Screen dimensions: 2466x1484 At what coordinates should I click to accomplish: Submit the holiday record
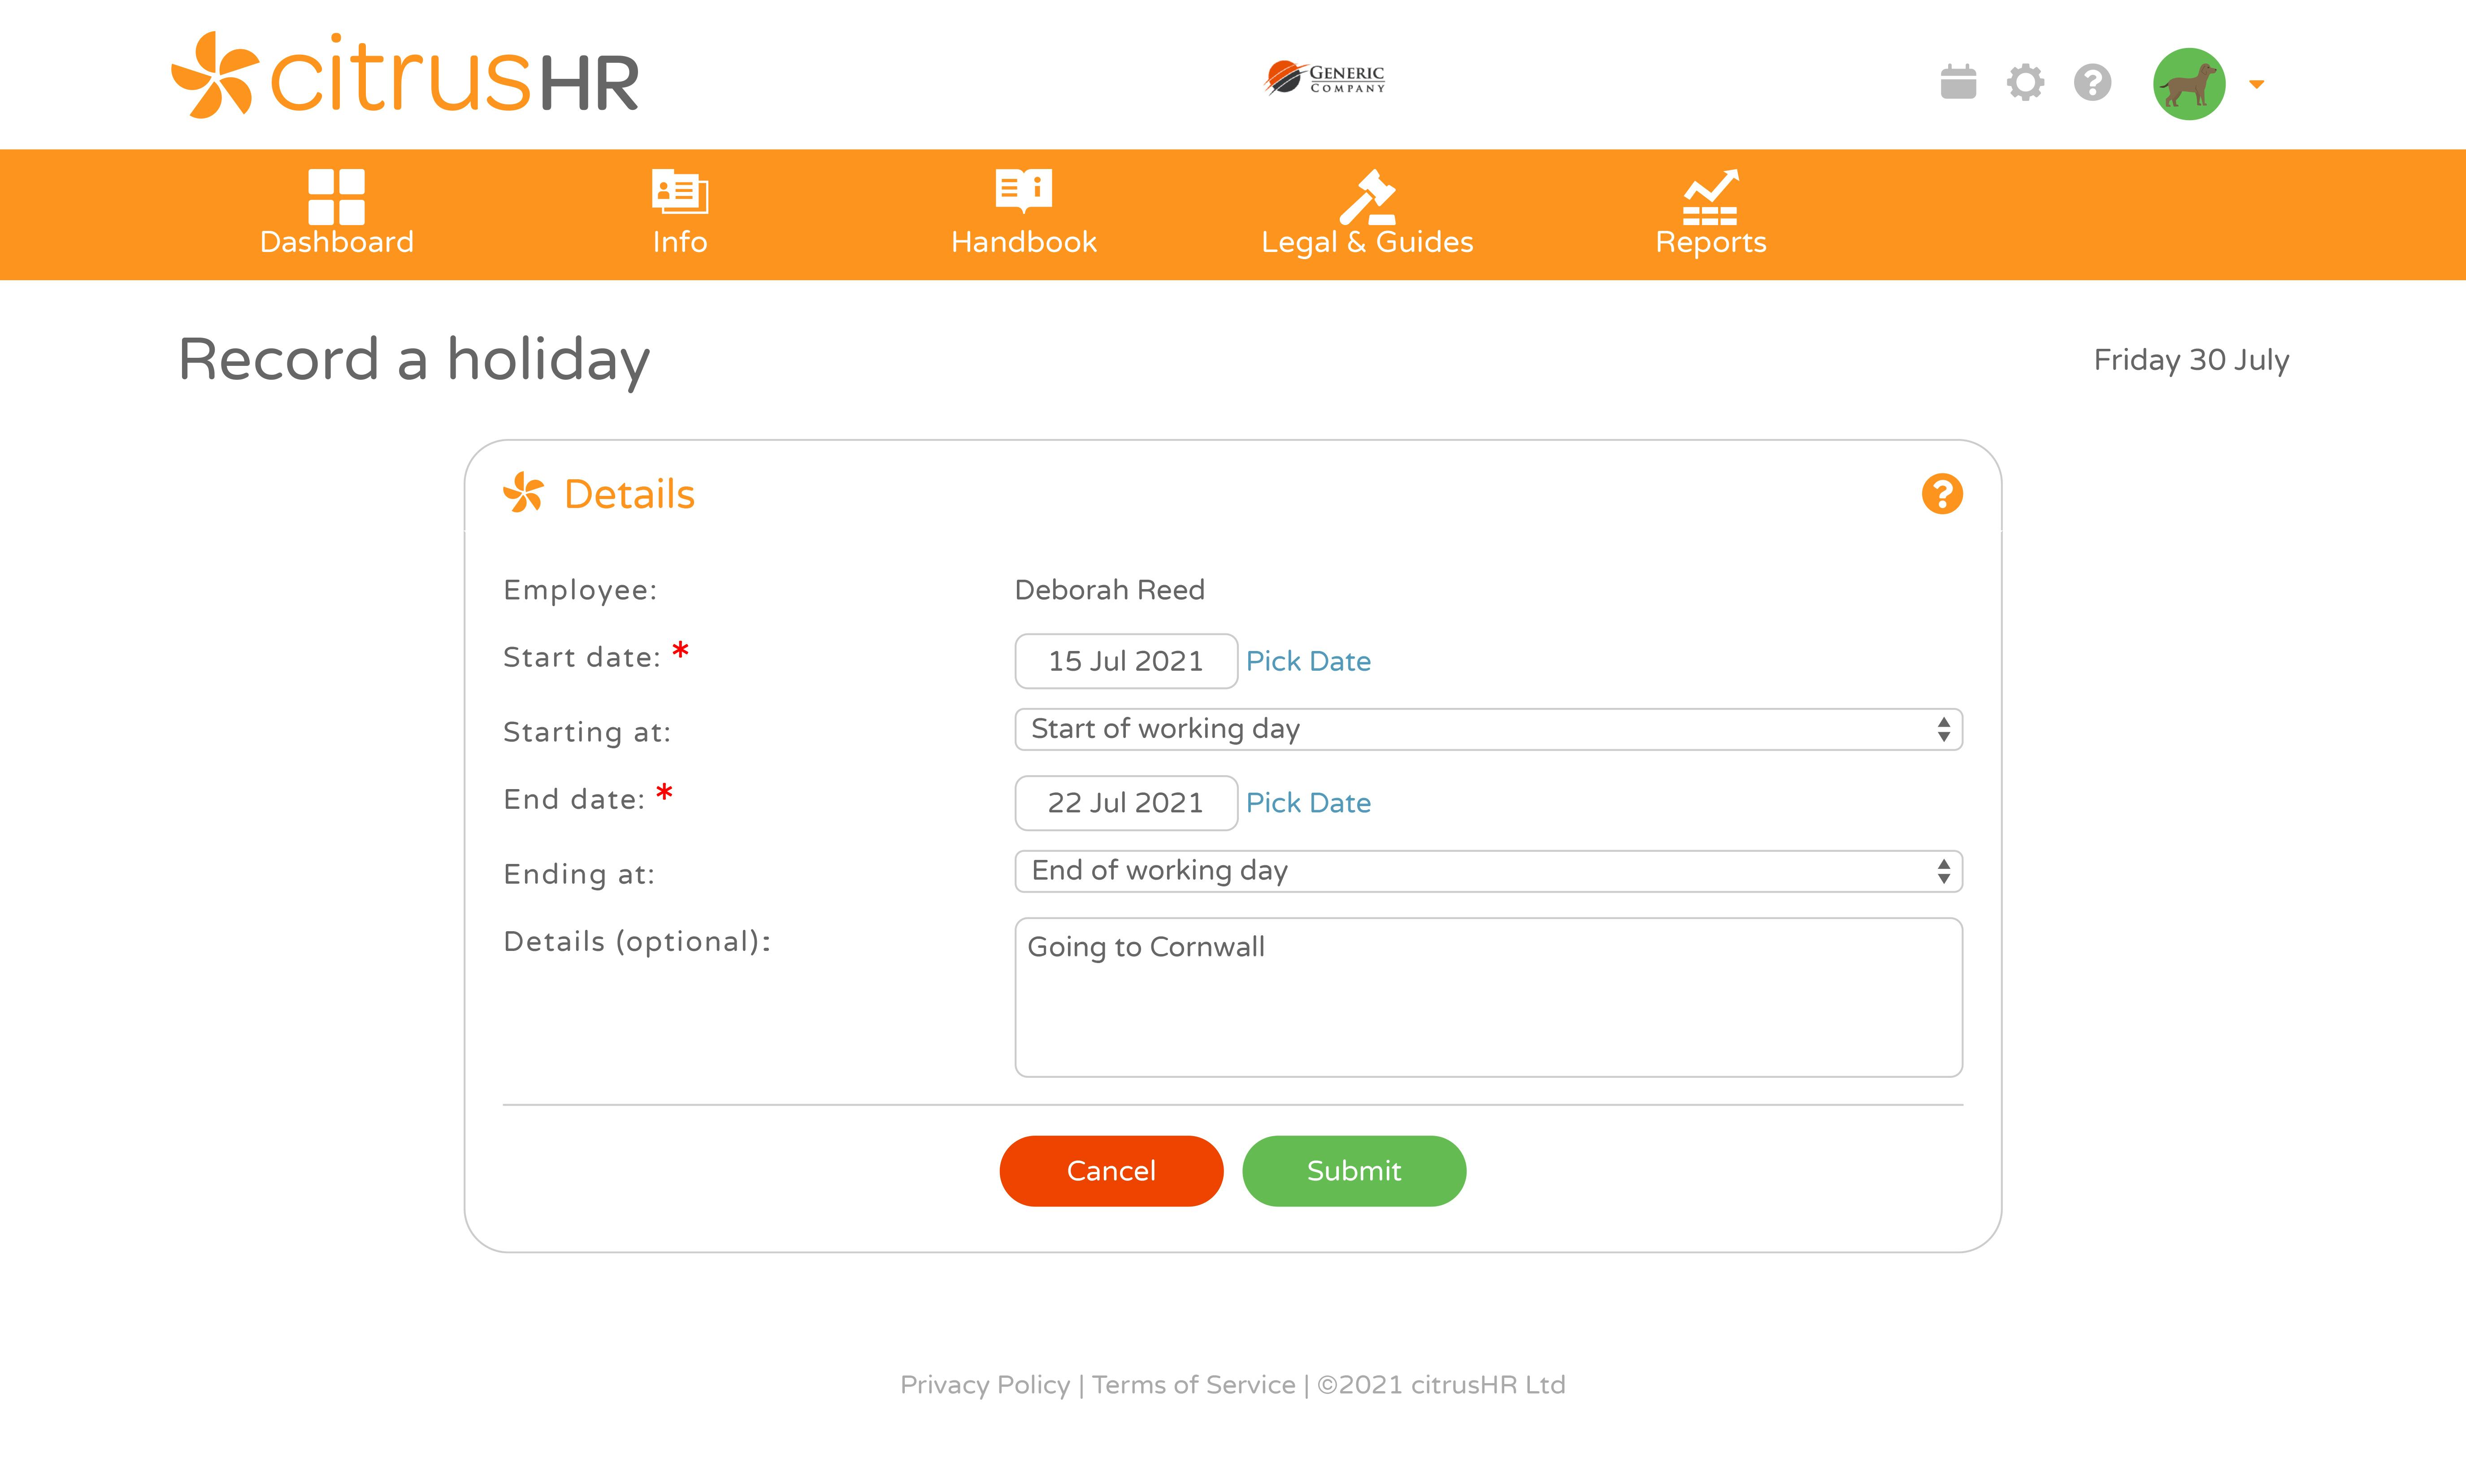[1354, 1171]
